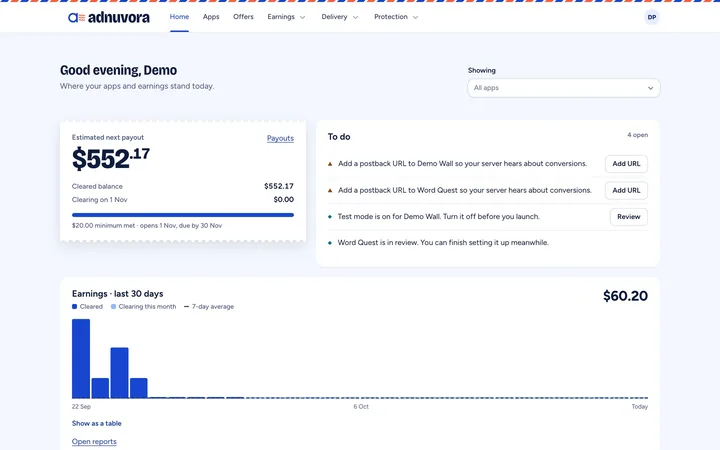The image size is (720, 450).
Task: Click the adnuvora logo
Action: pyautogui.click(x=109, y=17)
